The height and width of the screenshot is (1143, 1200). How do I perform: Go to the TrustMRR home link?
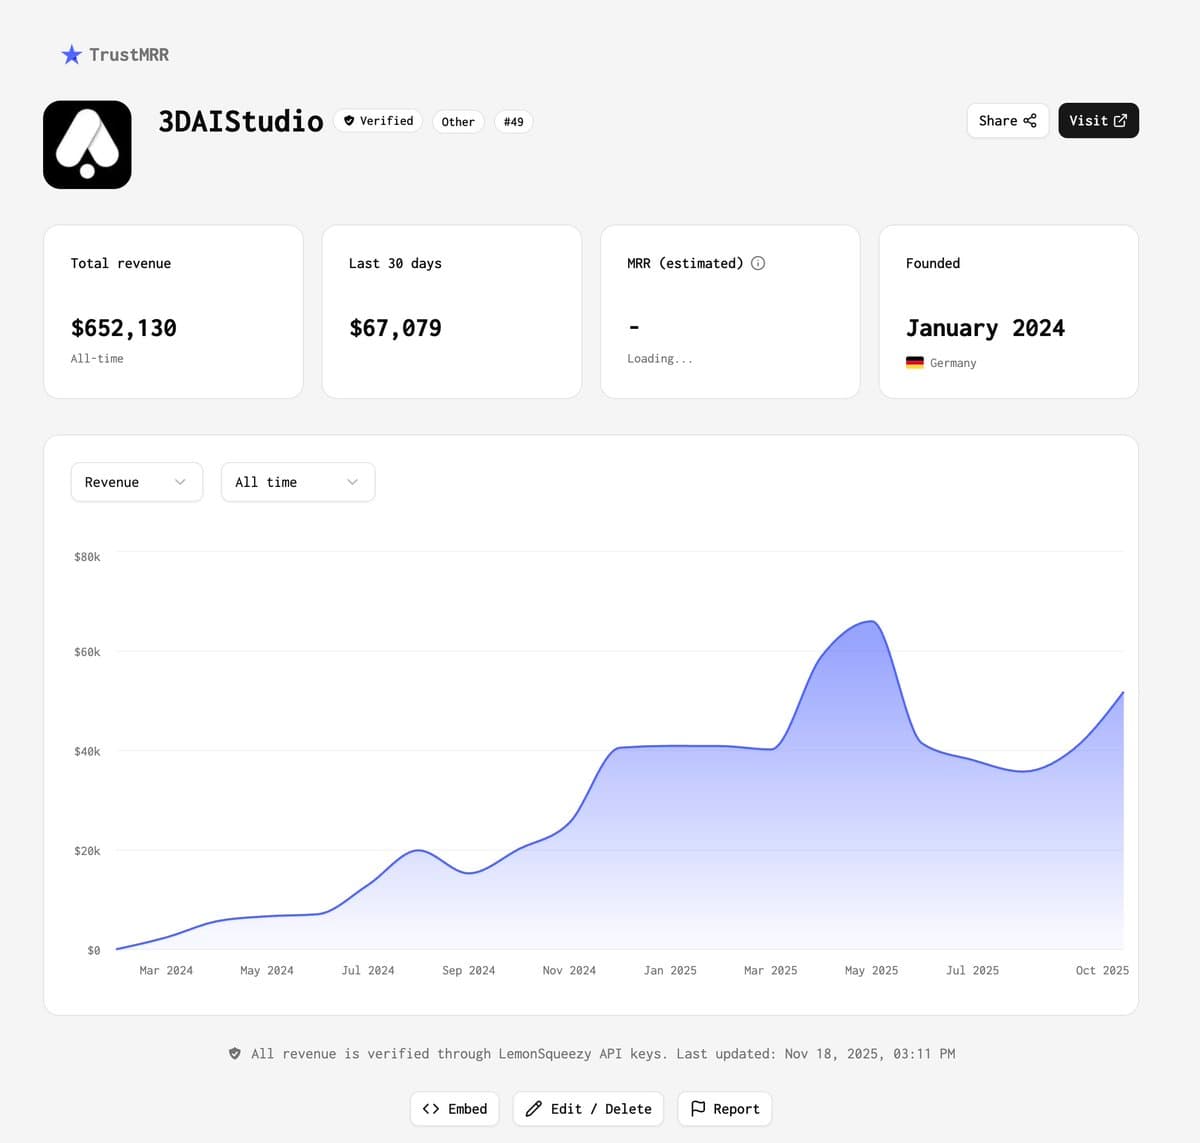coord(115,55)
